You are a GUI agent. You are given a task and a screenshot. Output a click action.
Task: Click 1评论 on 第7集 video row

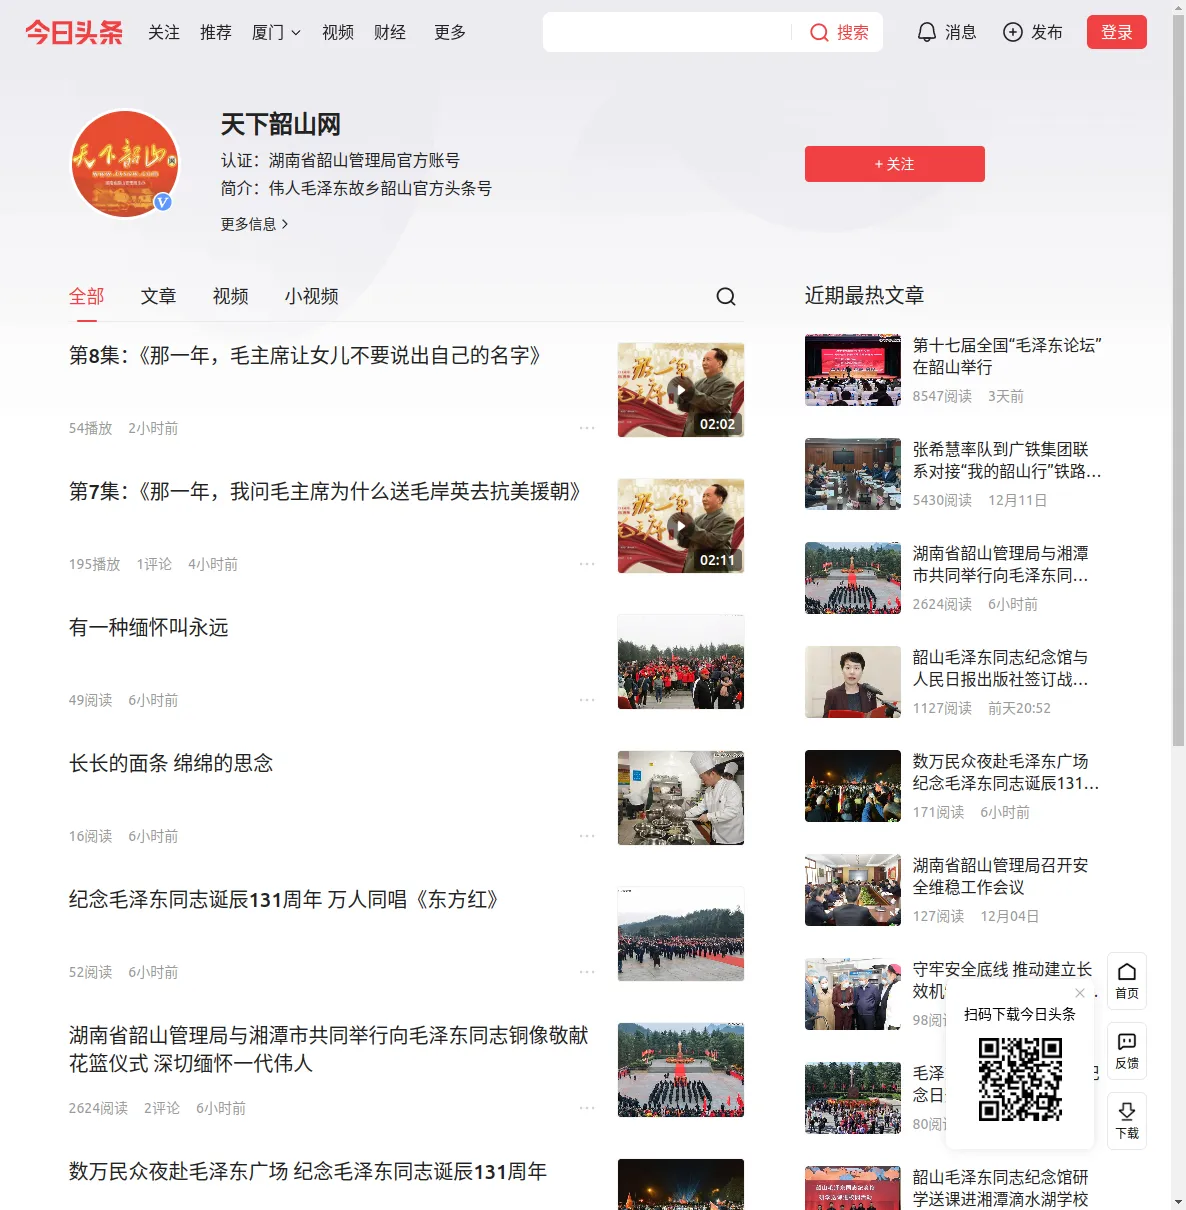click(x=154, y=564)
